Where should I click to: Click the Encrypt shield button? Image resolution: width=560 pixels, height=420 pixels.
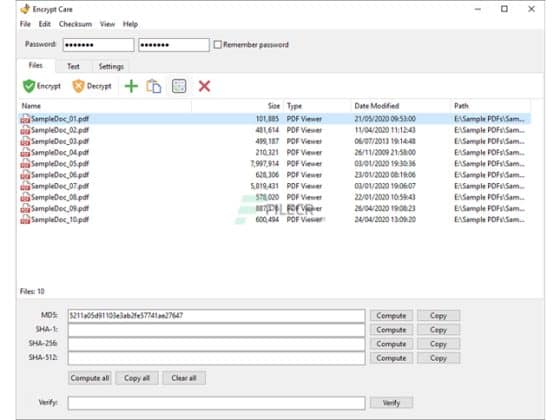click(x=42, y=86)
